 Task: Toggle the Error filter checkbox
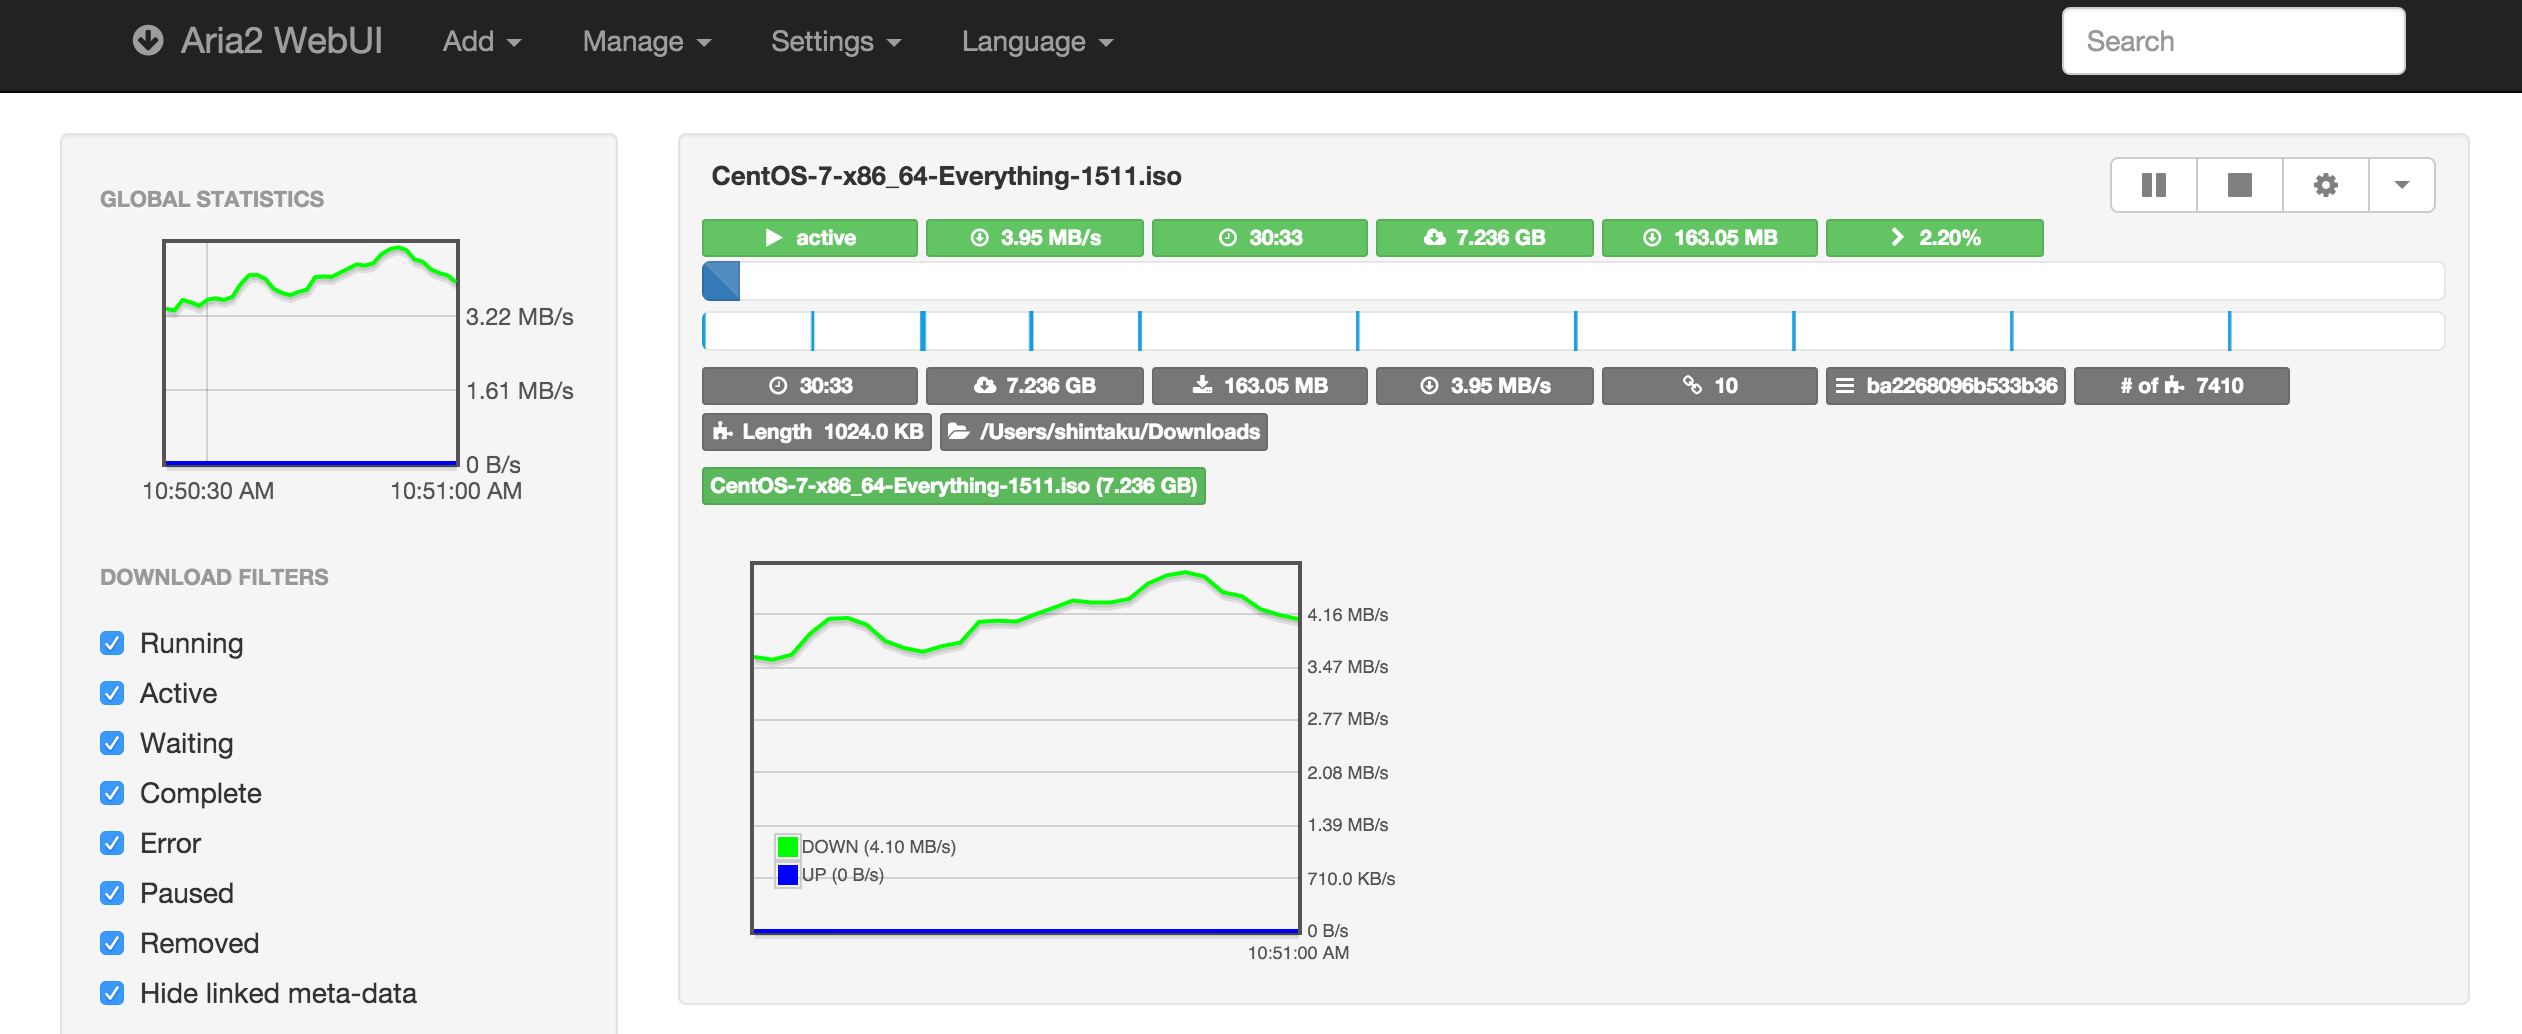click(x=112, y=843)
